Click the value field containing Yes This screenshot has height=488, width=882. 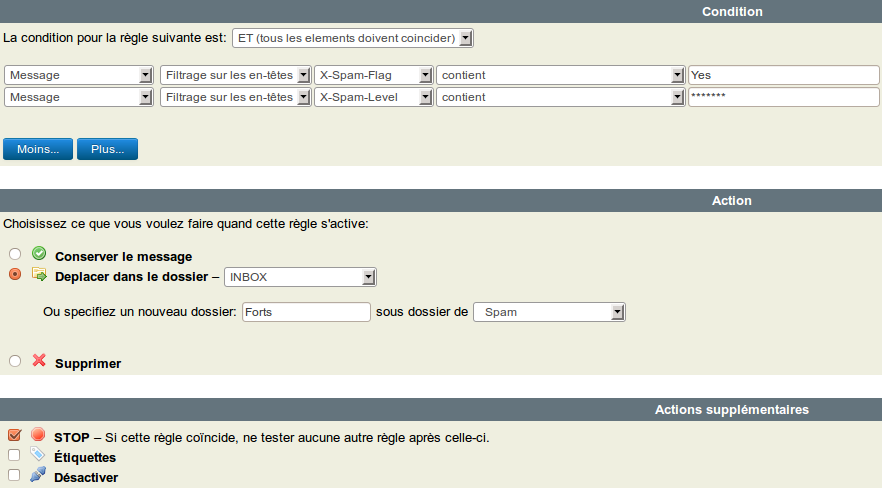(783, 75)
